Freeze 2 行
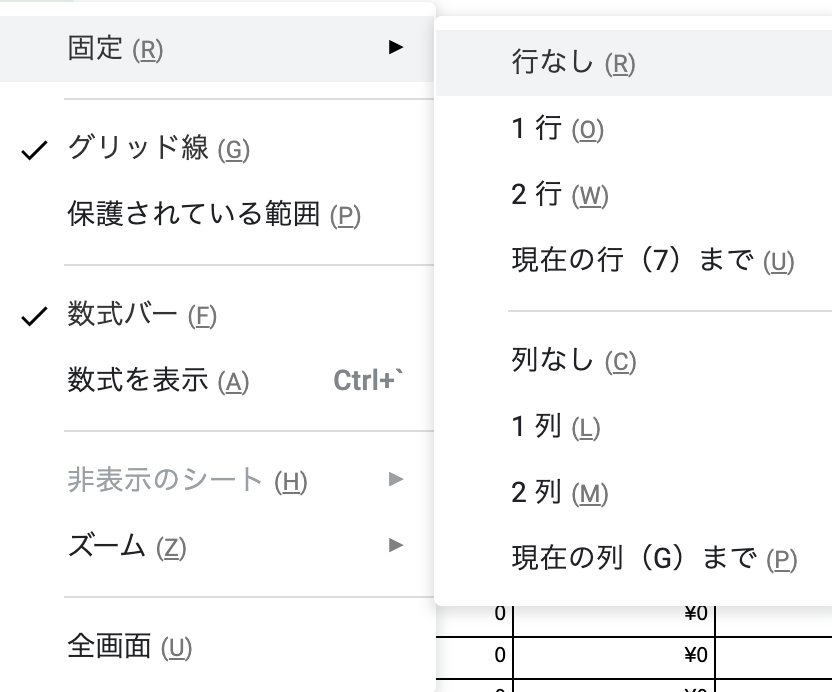Screen dimensions: 832x692 pos(559,195)
